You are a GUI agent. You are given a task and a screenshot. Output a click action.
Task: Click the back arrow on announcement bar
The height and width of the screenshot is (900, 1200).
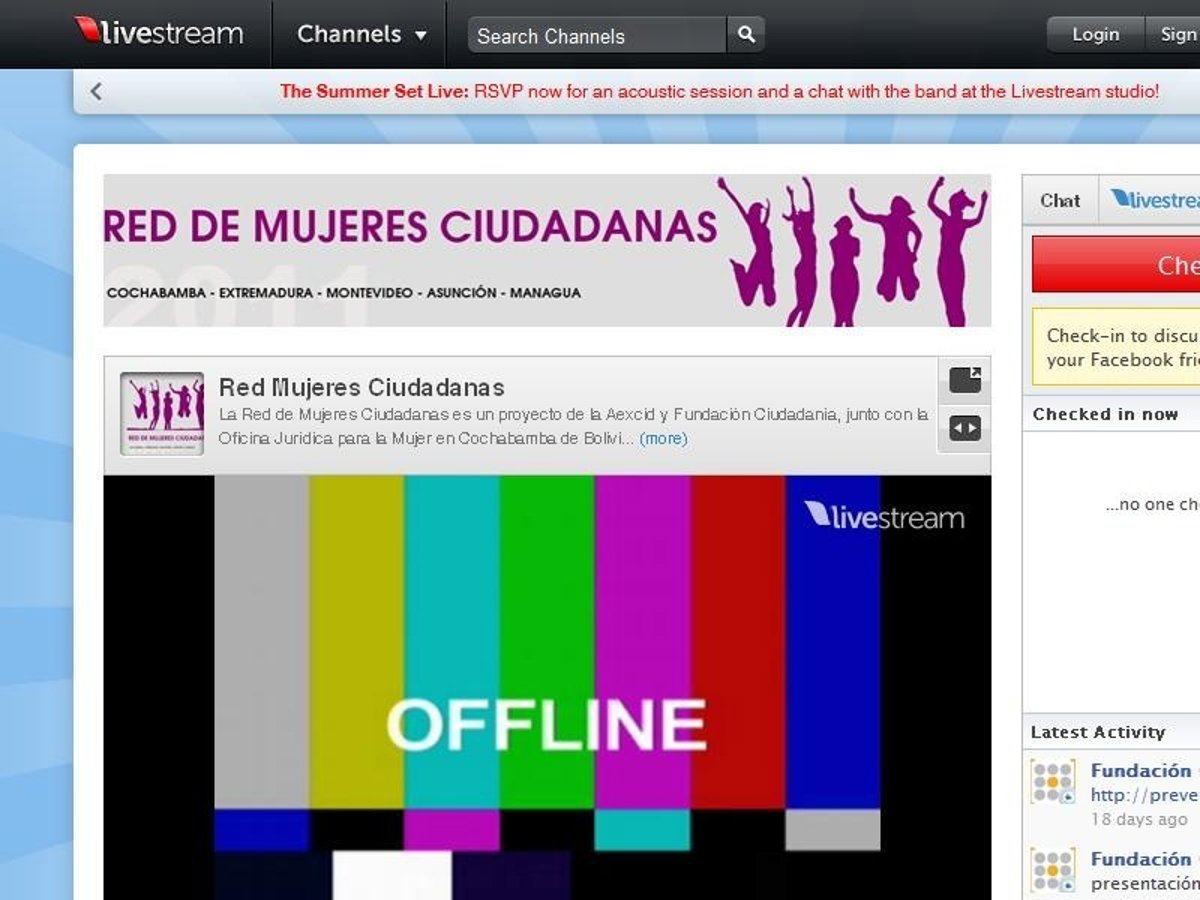[x=96, y=92]
